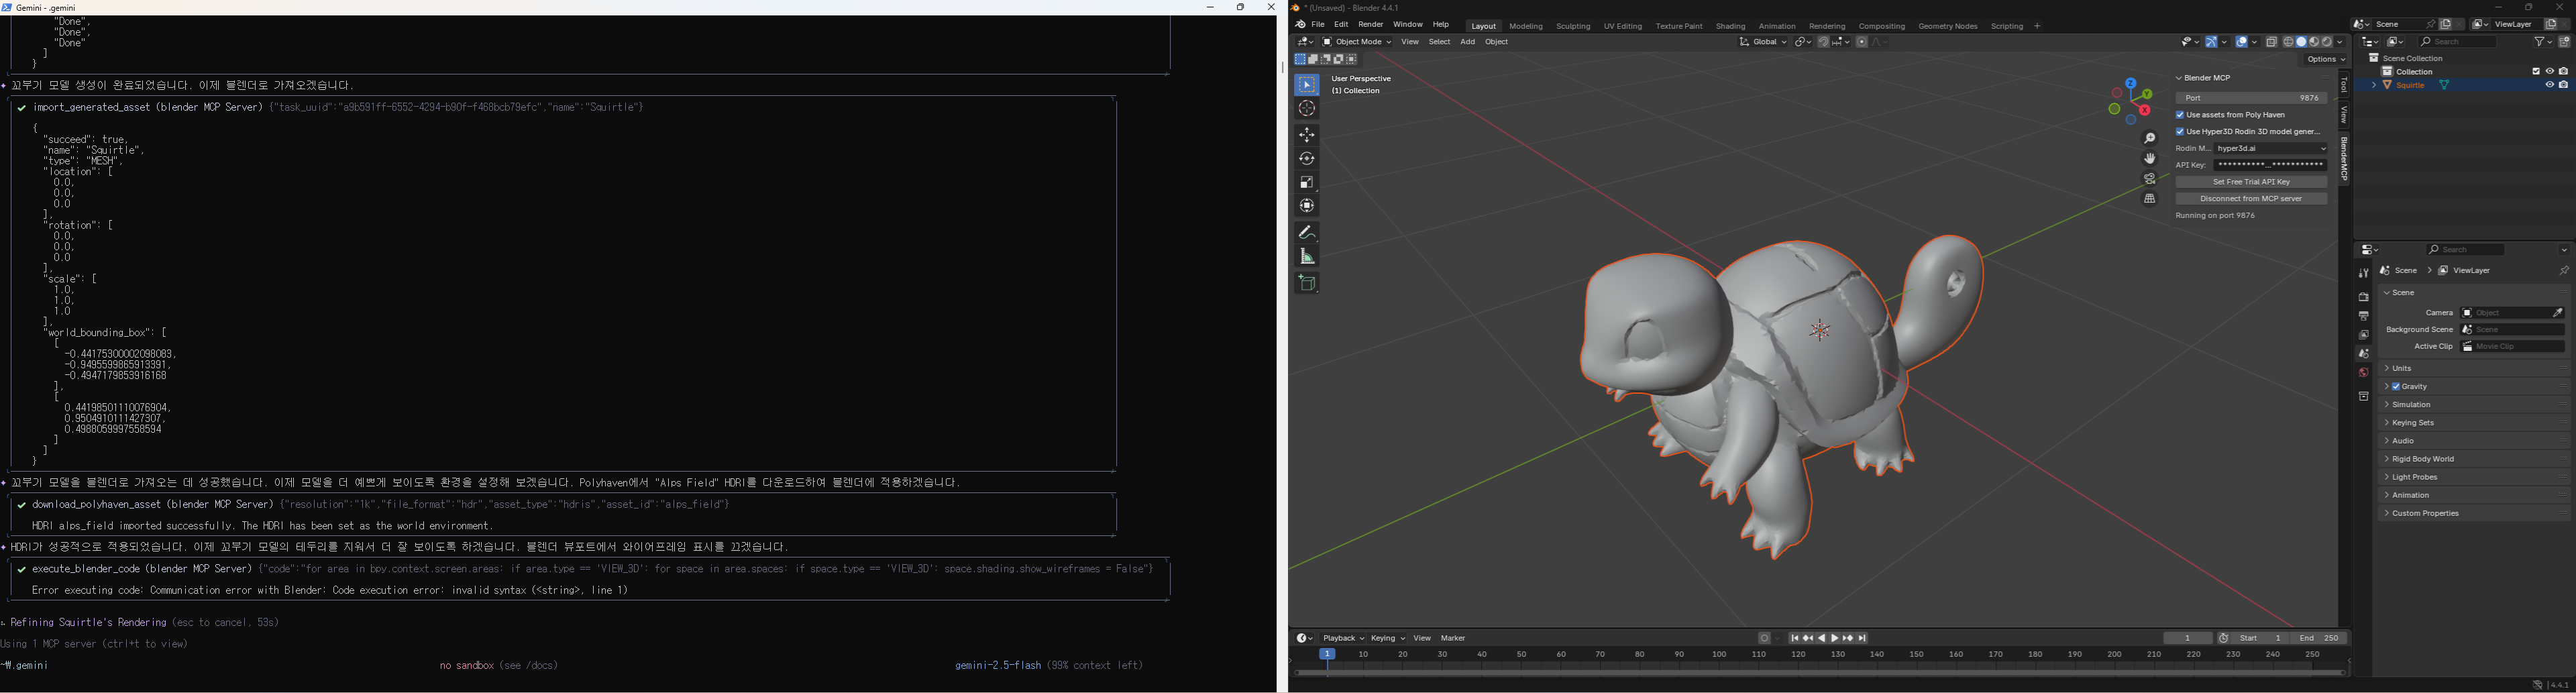Click the Port 9876 value field
The height and width of the screenshot is (693, 2576).
pyautogui.click(x=2251, y=99)
